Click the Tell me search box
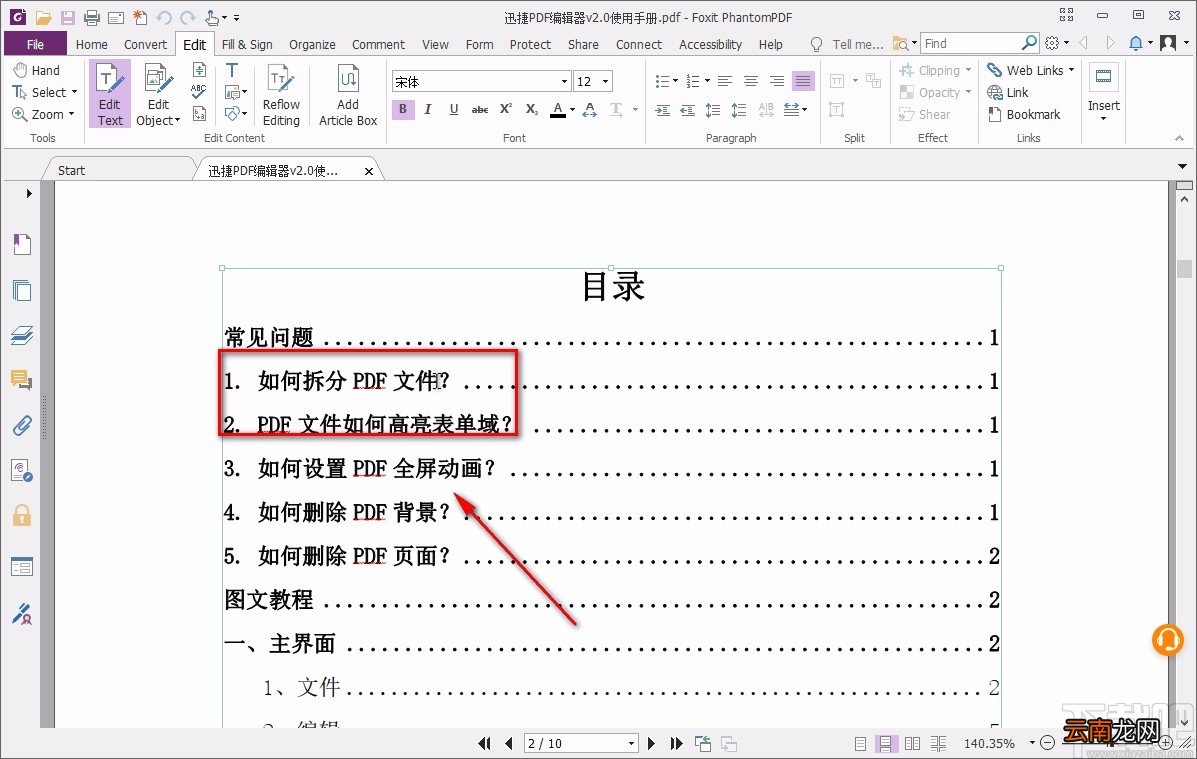 pyautogui.click(x=847, y=44)
